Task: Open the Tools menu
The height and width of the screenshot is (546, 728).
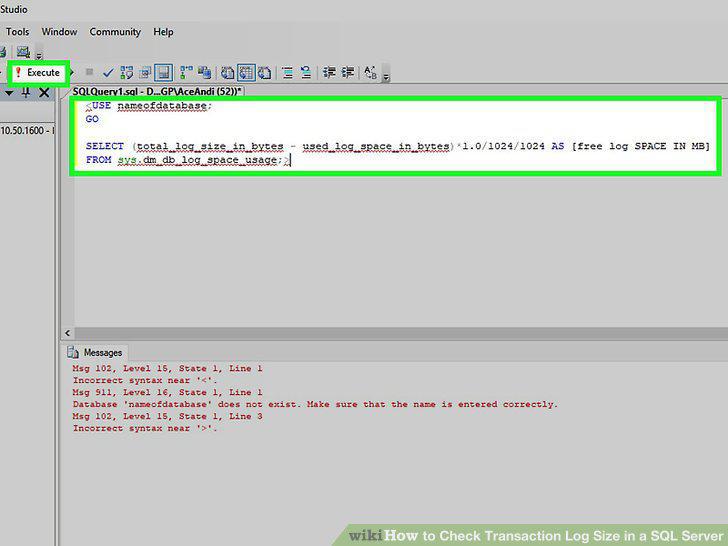Action: [x=18, y=32]
